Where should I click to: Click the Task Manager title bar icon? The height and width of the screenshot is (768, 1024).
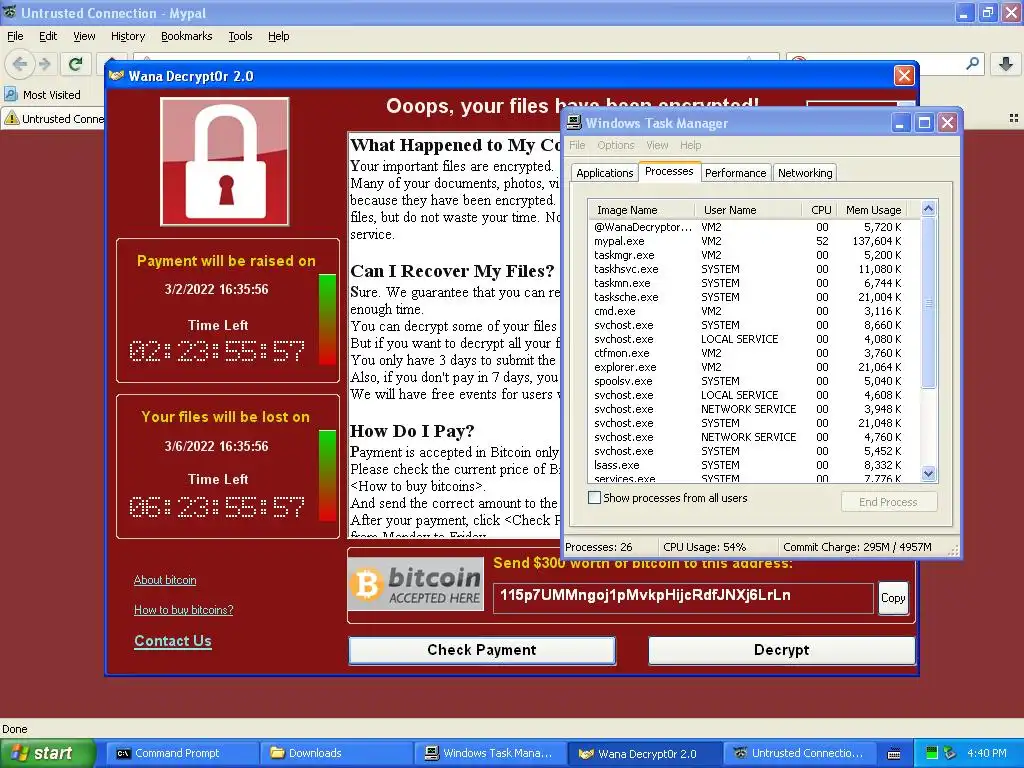point(574,123)
